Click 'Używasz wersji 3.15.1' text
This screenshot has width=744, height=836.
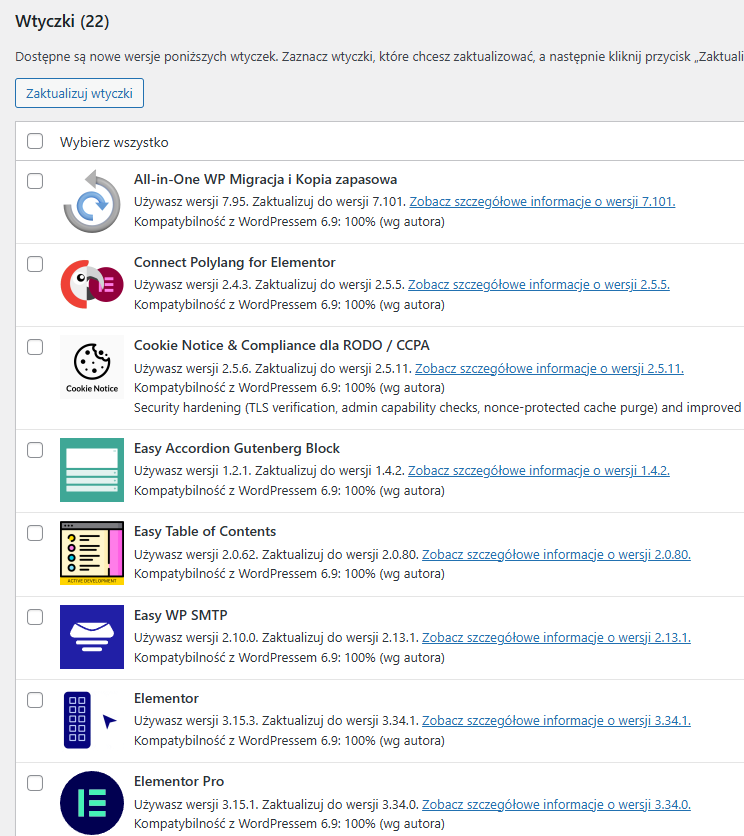click(x=196, y=805)
